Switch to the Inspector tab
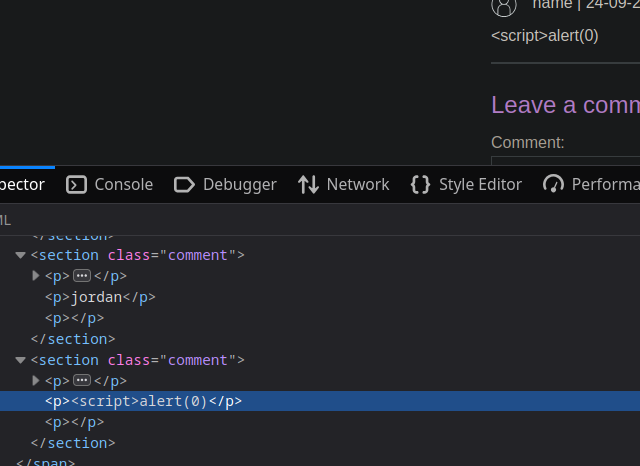The height and width of the screenshot is (466, 640). pyautogui.click(x=22, y=184)
